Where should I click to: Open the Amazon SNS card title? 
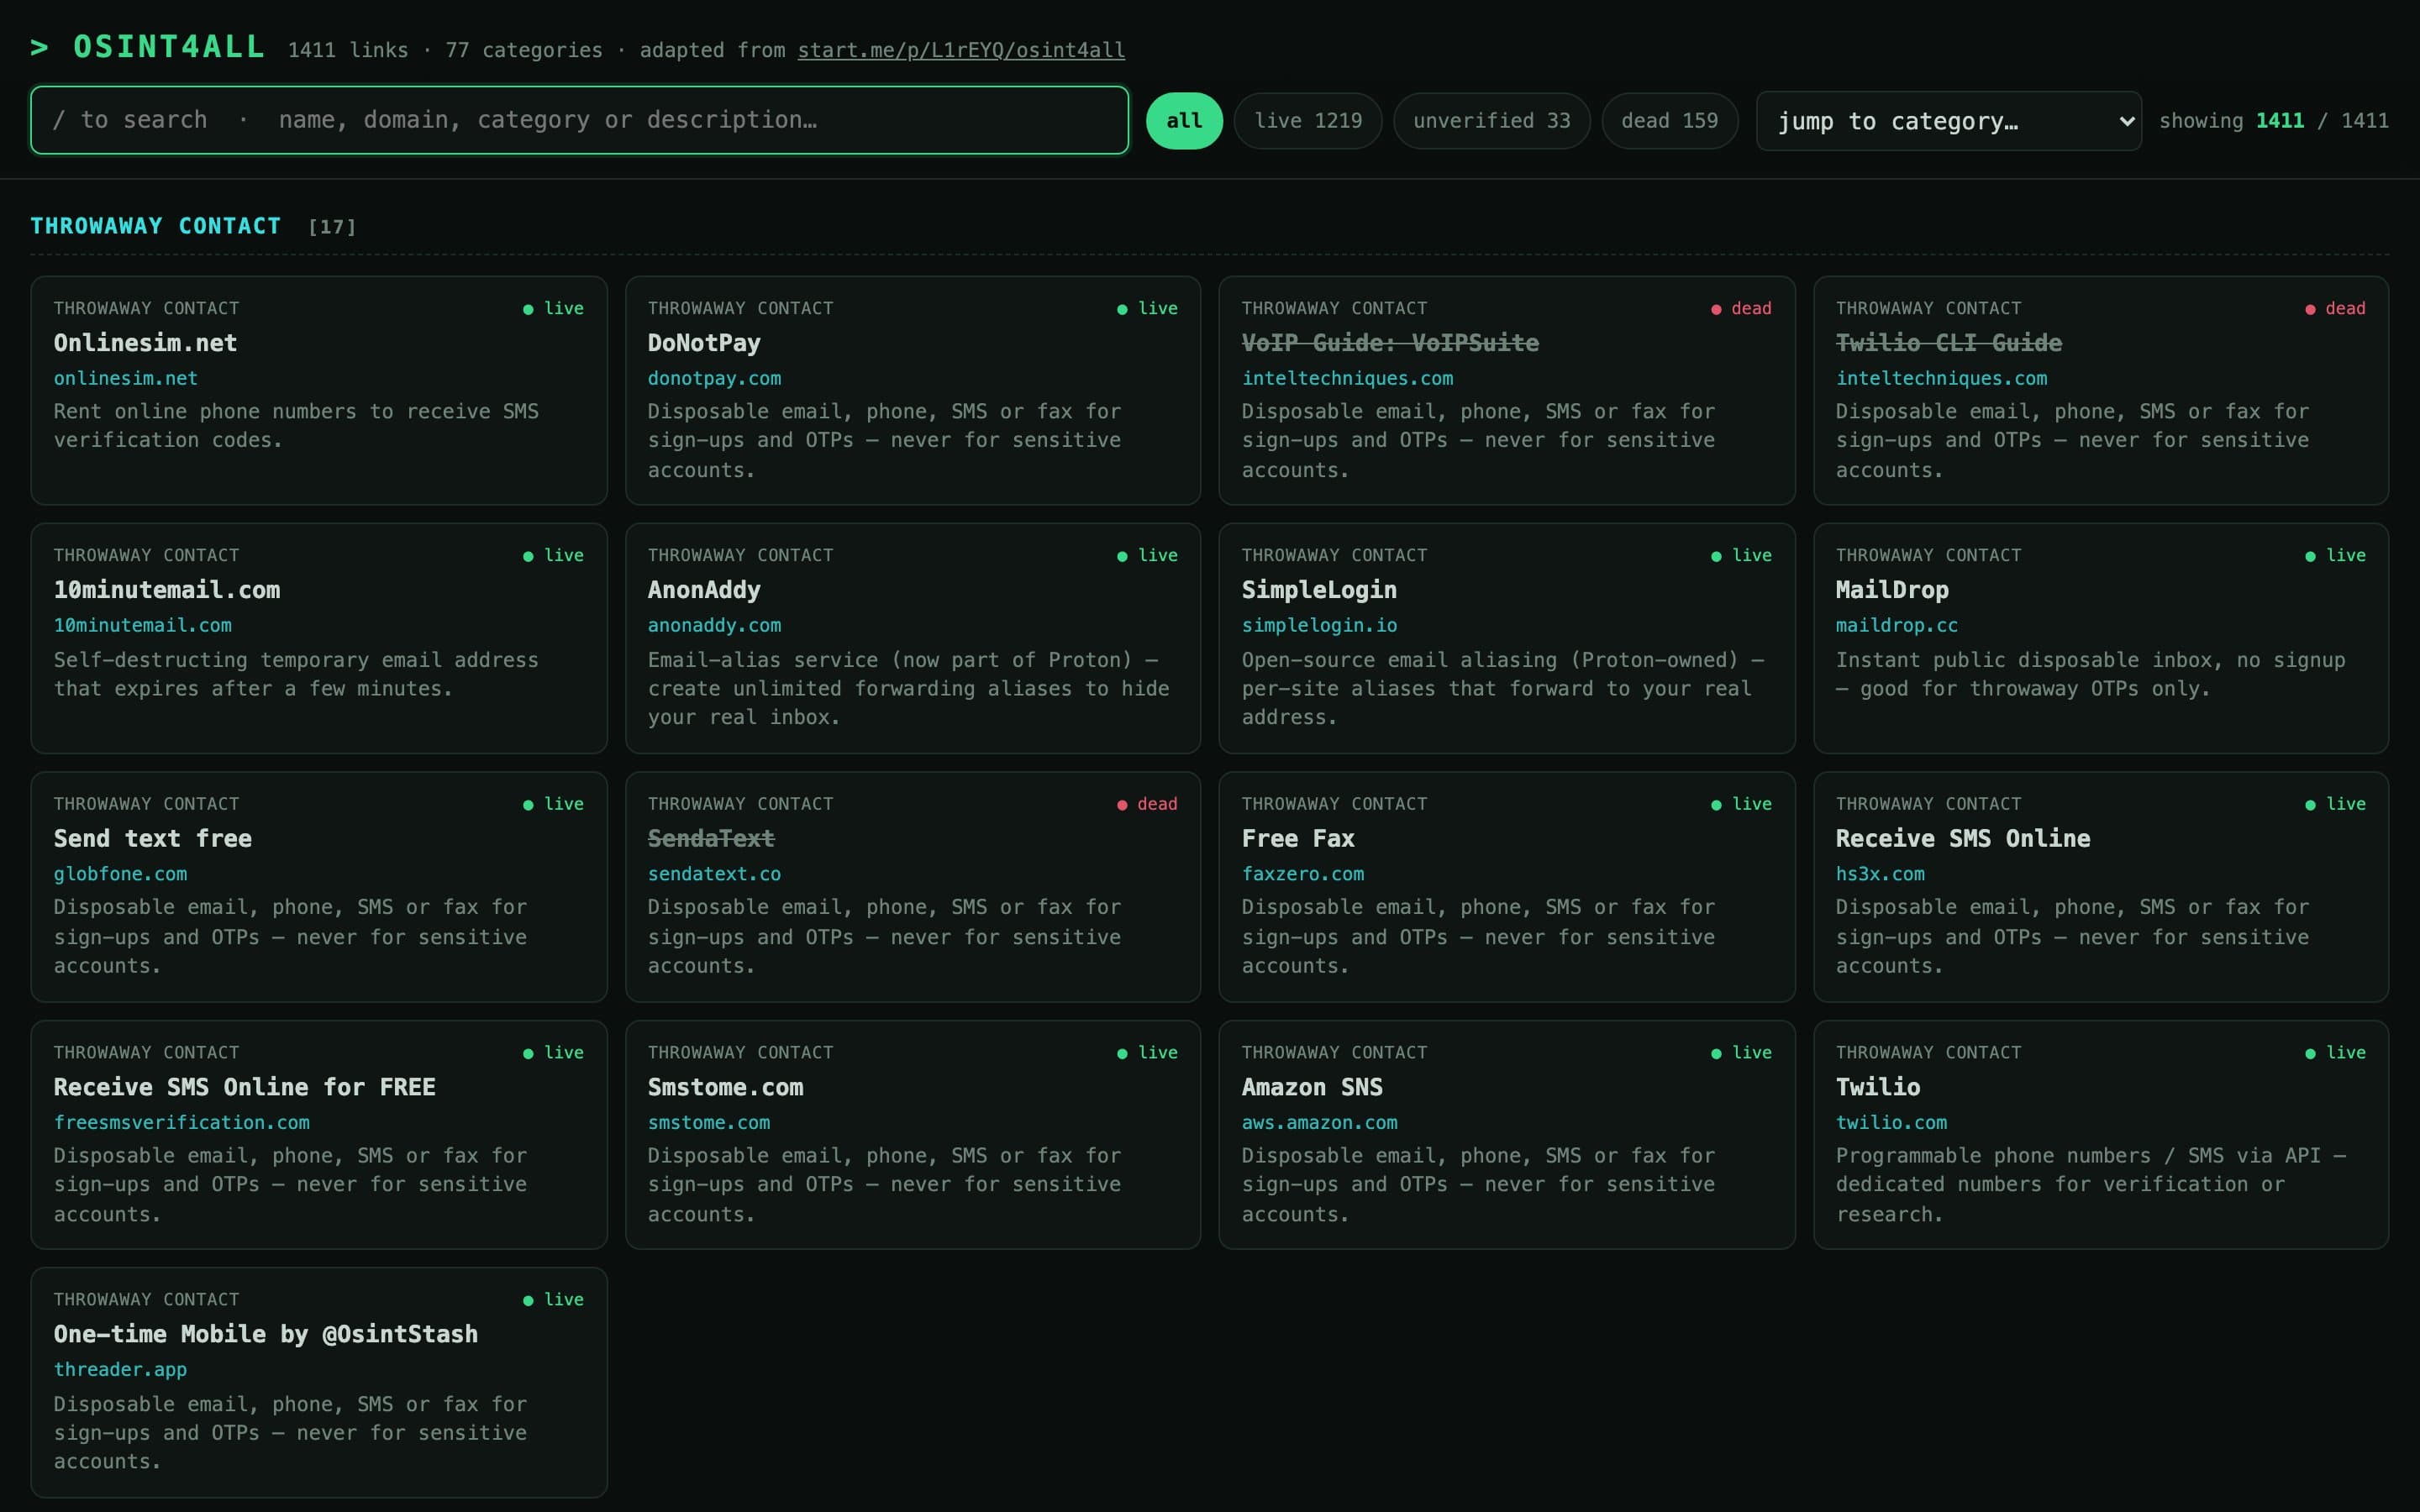pos(1312,1087)
